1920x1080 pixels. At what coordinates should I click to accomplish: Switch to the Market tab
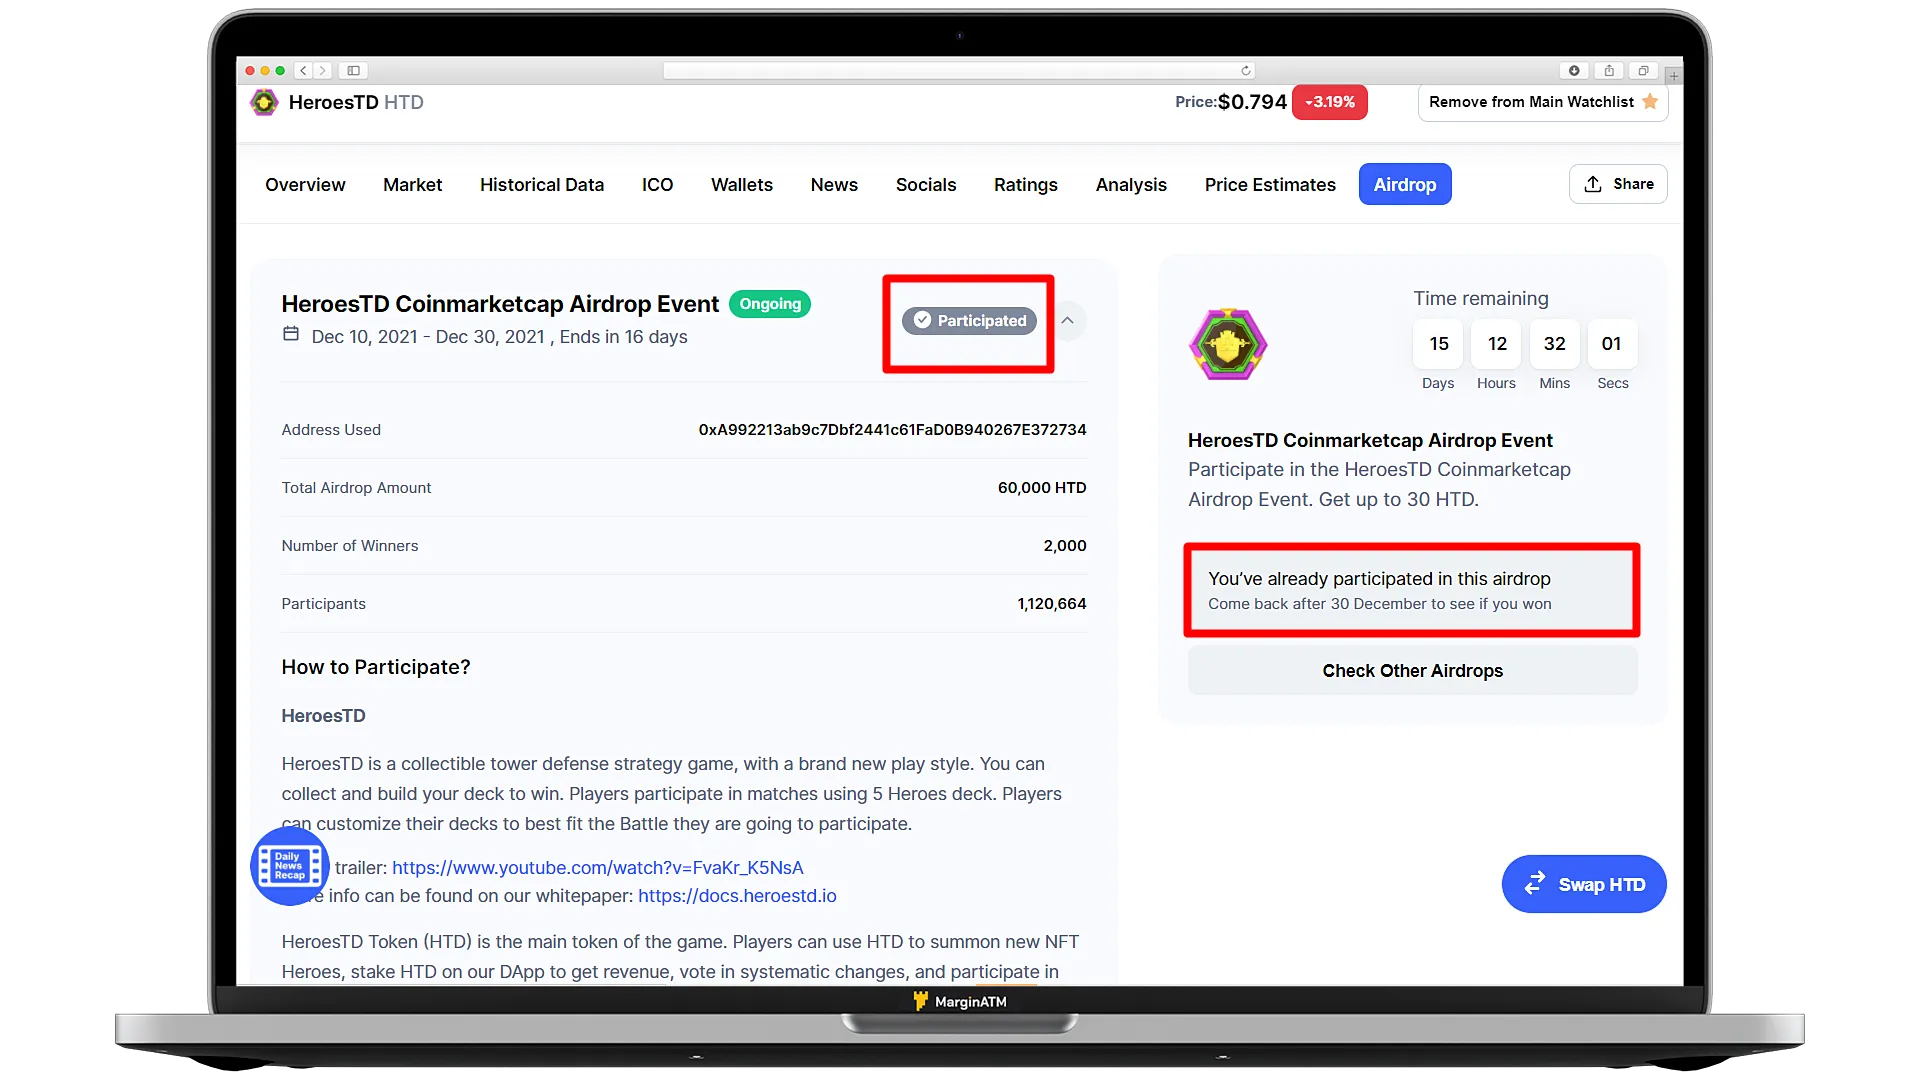(412, 185)
